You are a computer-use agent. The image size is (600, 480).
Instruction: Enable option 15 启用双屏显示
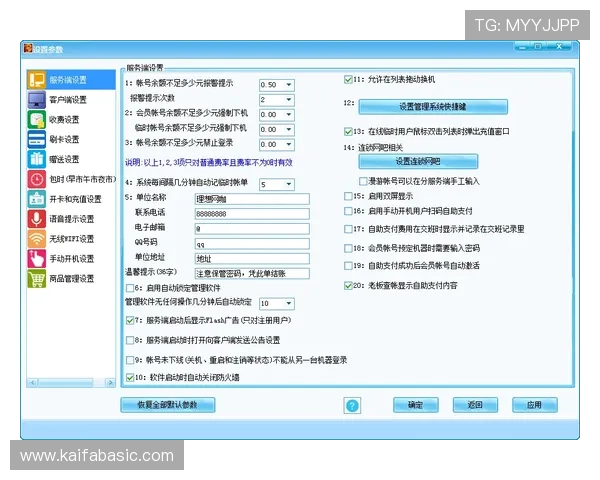point(348,196)
